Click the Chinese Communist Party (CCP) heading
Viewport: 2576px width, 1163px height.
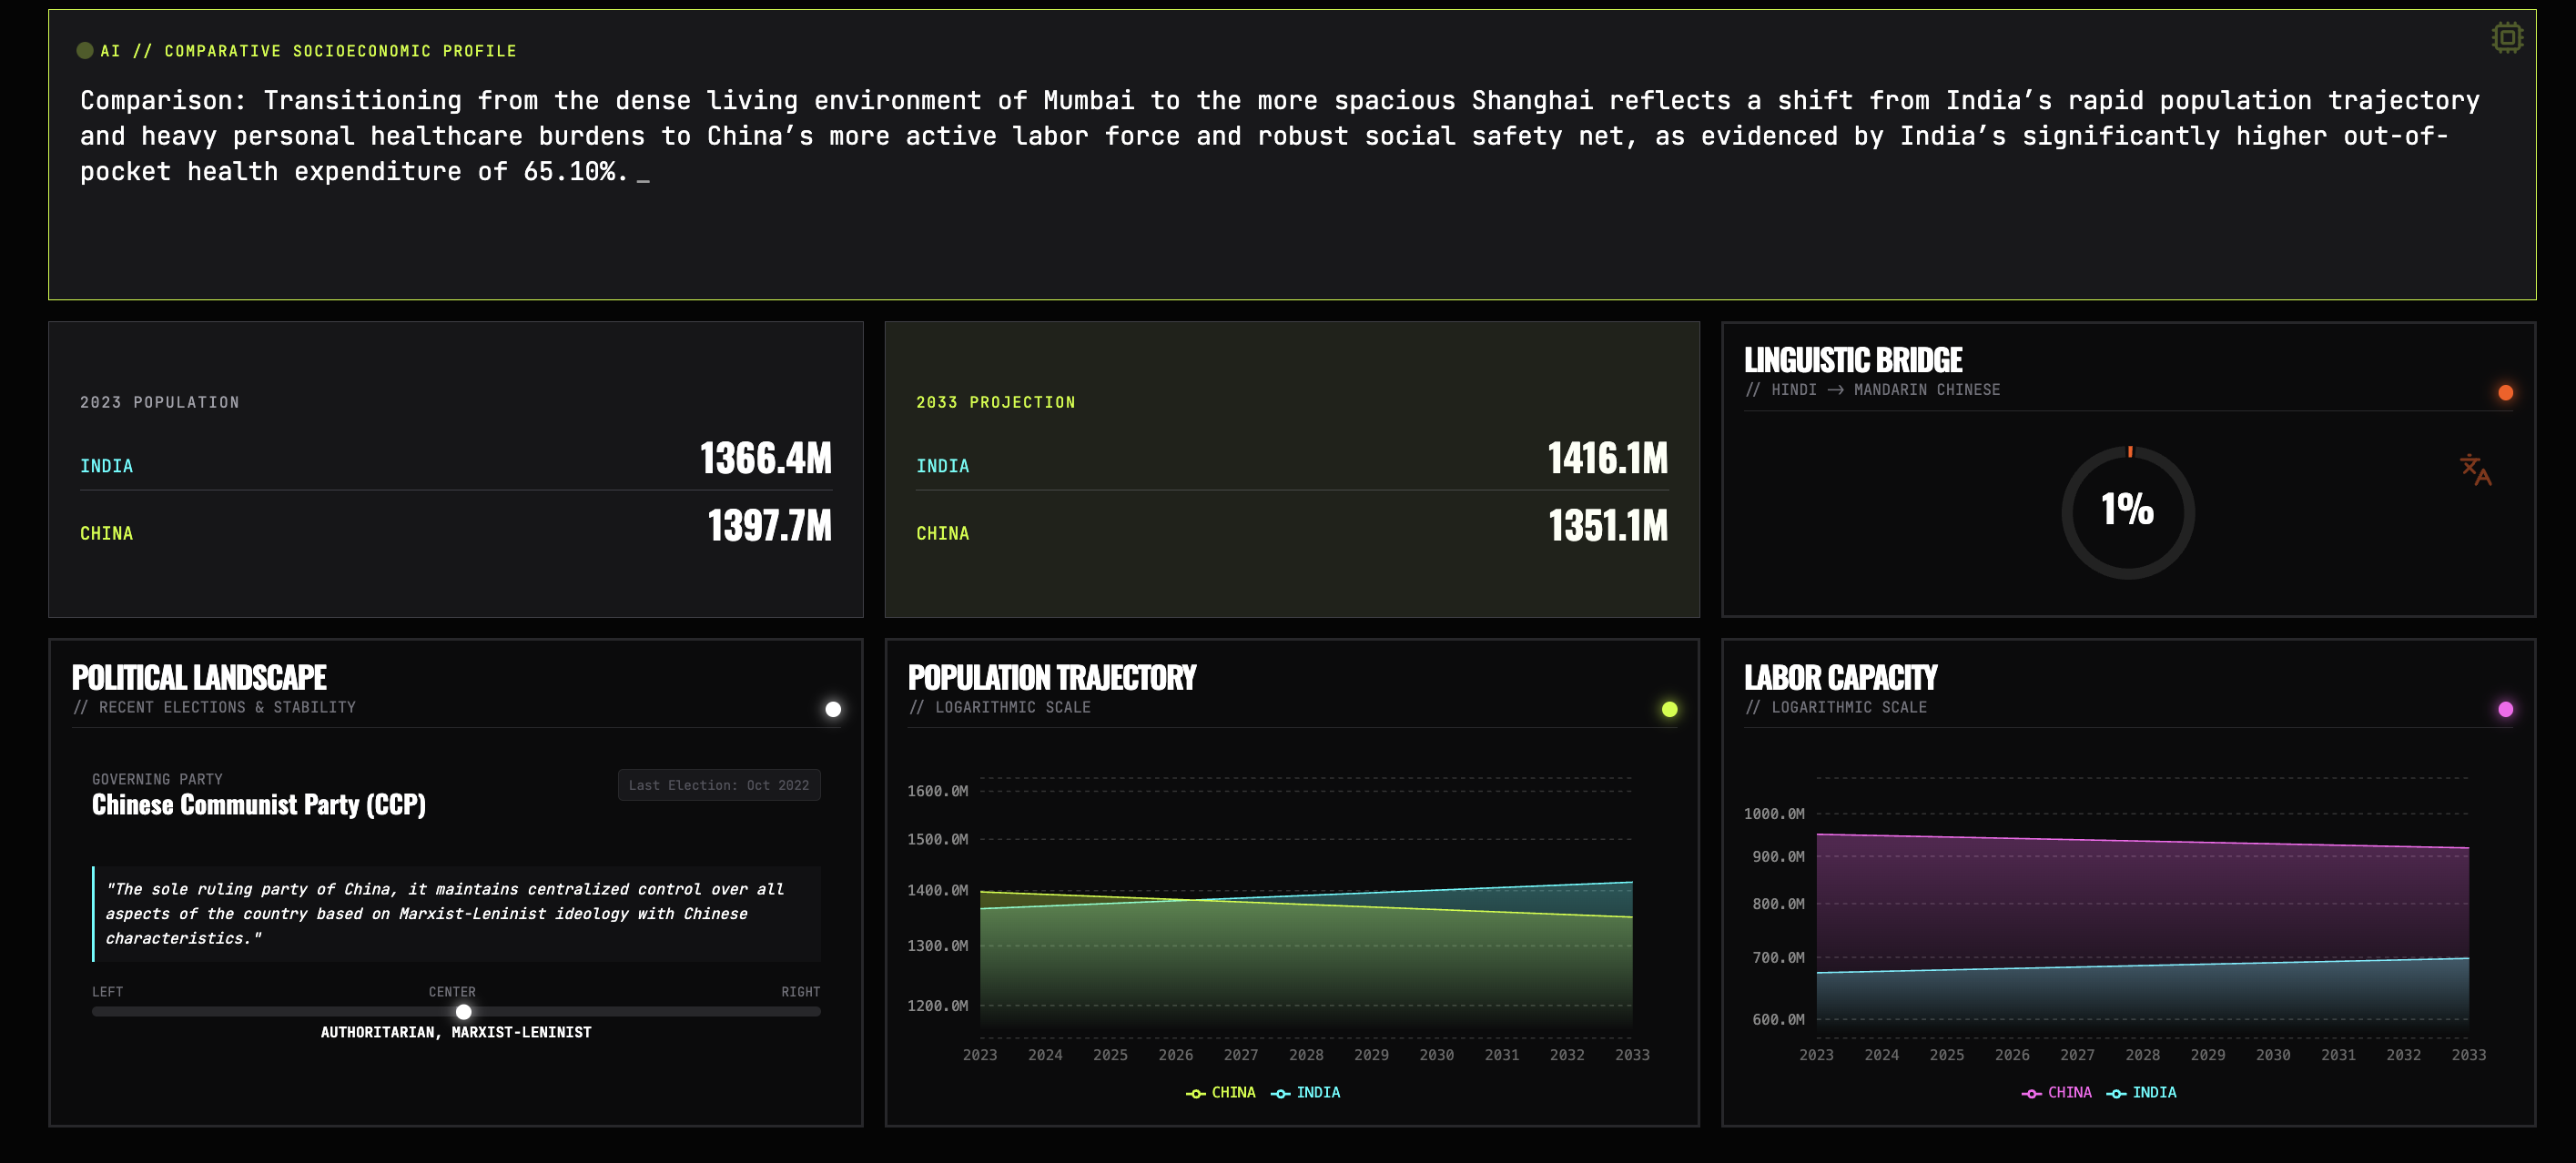click(259, 805)
